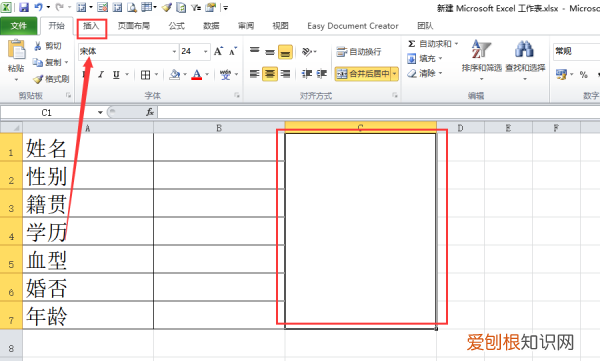Expand the font size 24 dropdown
The width and height of the screenshot is (600, 361).
point(205,51)
